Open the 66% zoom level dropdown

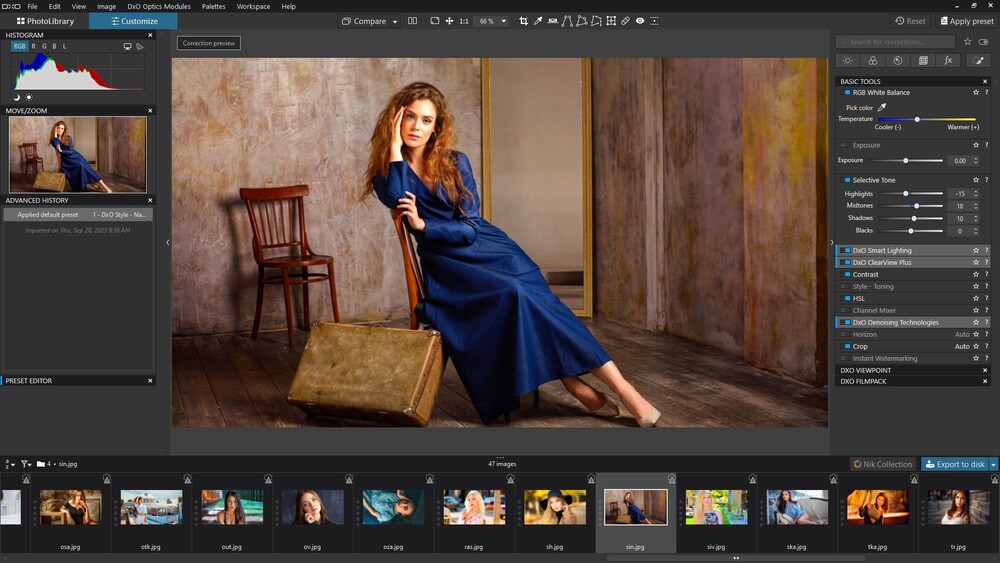click(x=504, y=21)
